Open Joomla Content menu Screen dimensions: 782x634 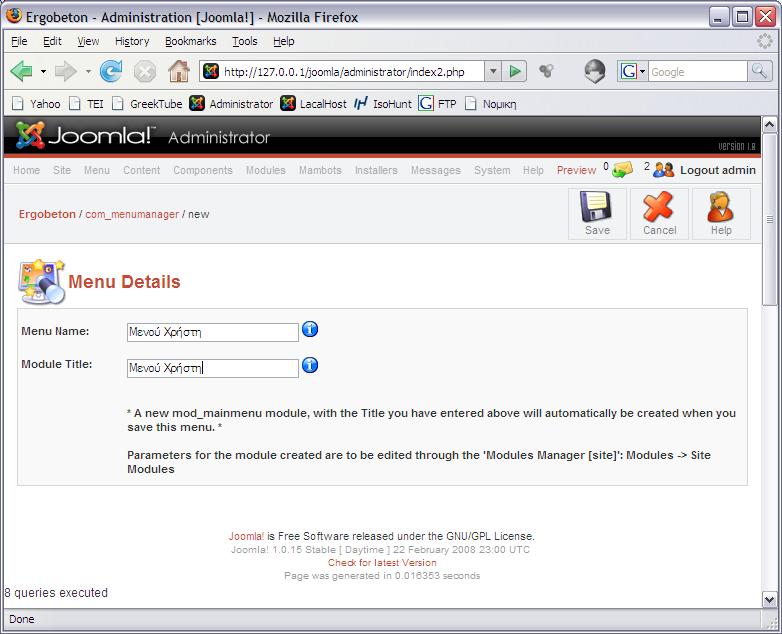click(x=142, y=170)
